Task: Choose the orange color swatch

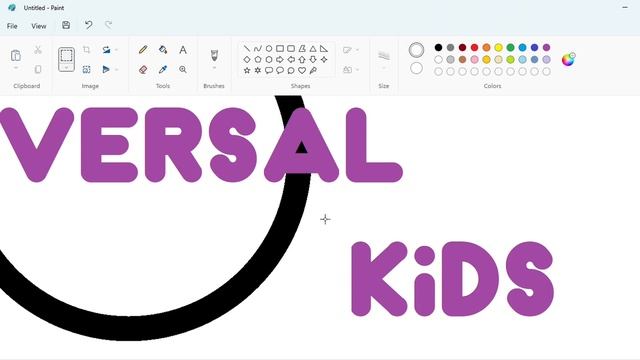Action: [487, 47]
